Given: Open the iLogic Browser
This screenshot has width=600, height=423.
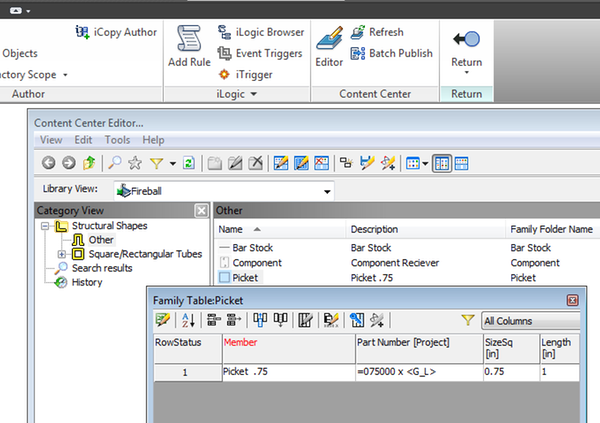Looking at the screenshot, I should click(x=261, y=32).
